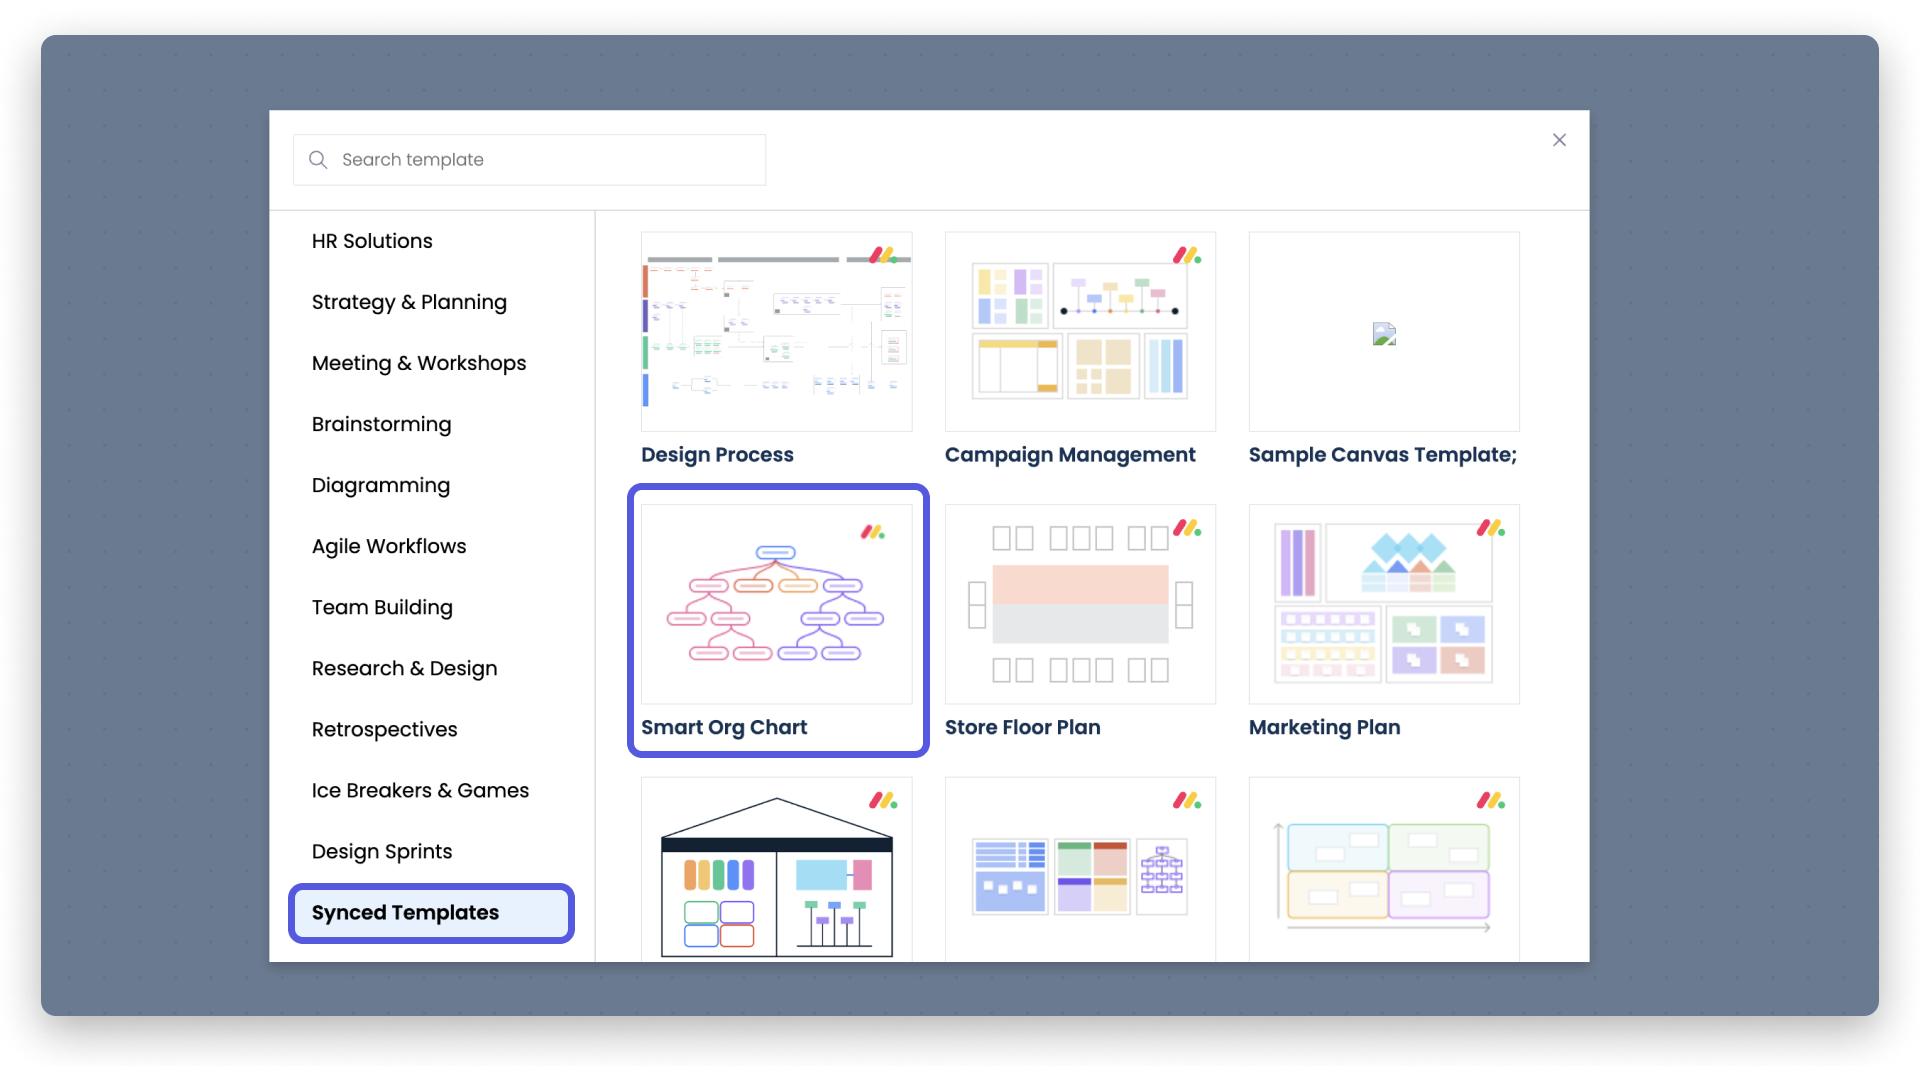Click monday logo on Design Process card
The image size is (1920, 1066).
(883, 256)
